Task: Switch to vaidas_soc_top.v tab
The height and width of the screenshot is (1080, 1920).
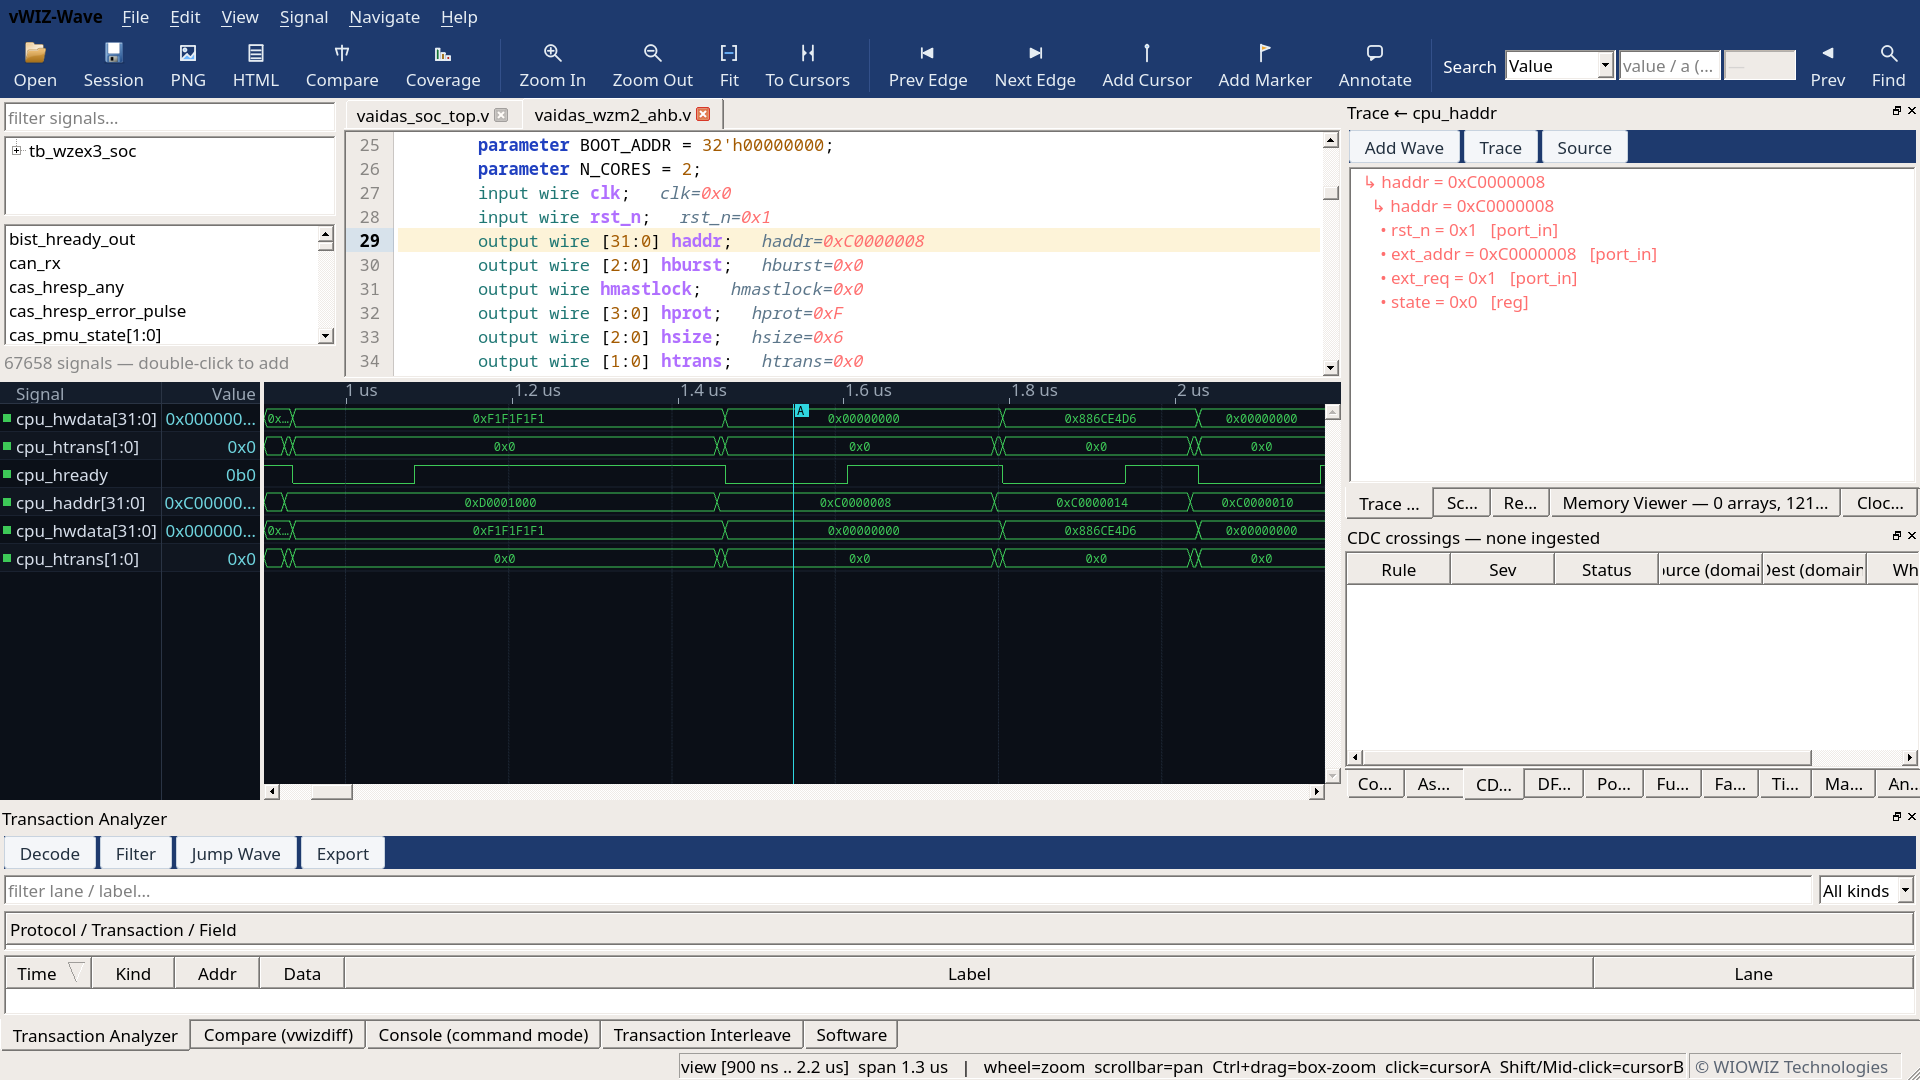Action: pos(422,116)
